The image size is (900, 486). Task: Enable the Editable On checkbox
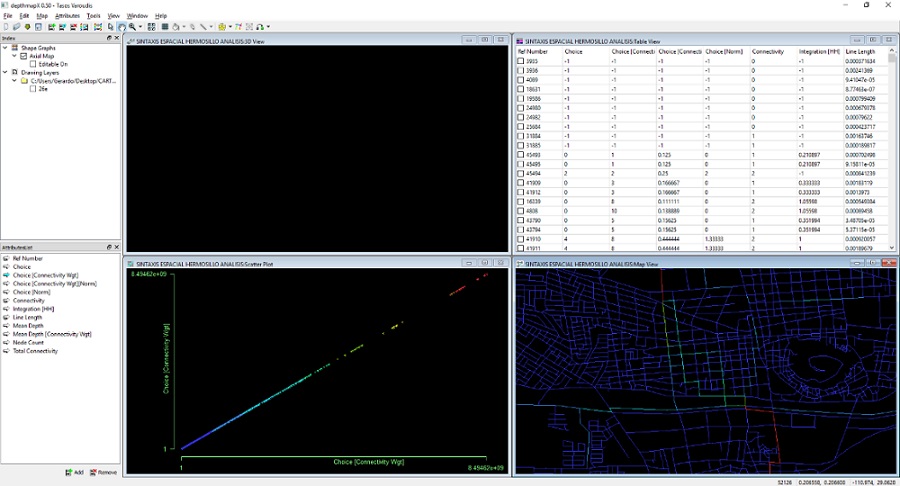click(x=33, y=64)
